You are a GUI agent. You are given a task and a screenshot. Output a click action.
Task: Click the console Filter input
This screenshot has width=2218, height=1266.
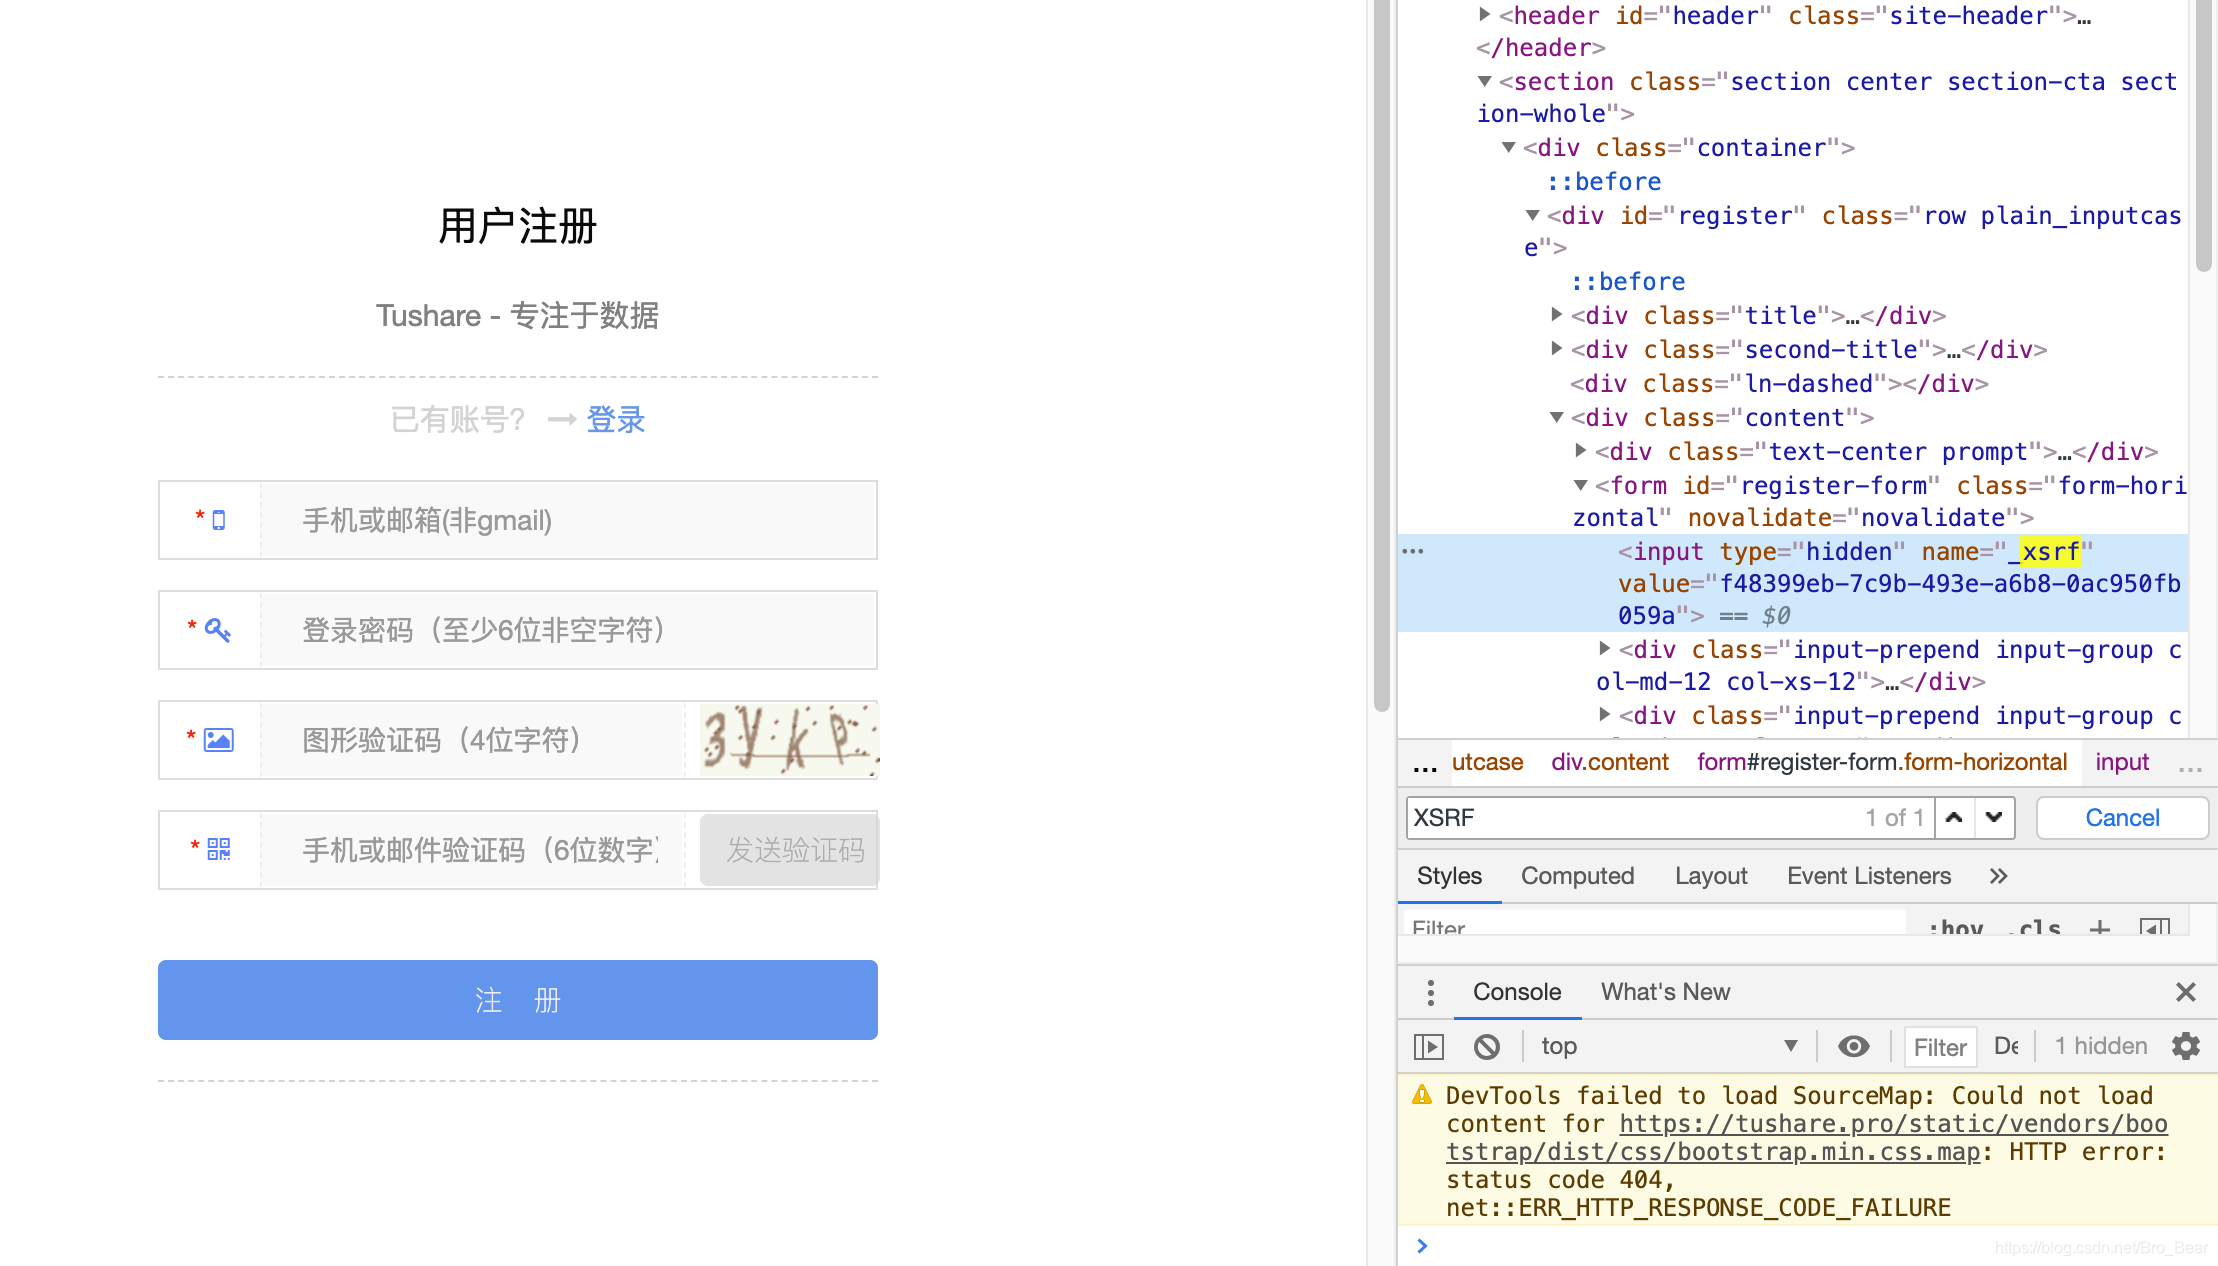pyautogui.click(x=1940, y=1046)
